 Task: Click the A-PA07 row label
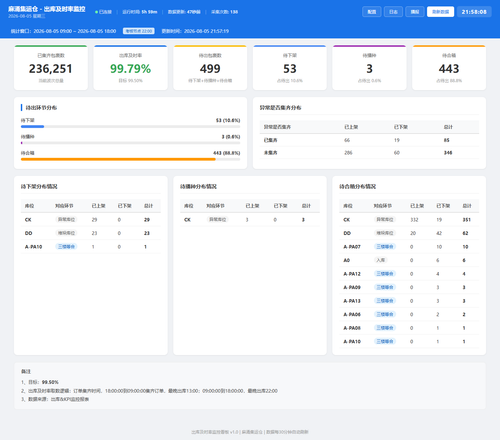(352, 247)
